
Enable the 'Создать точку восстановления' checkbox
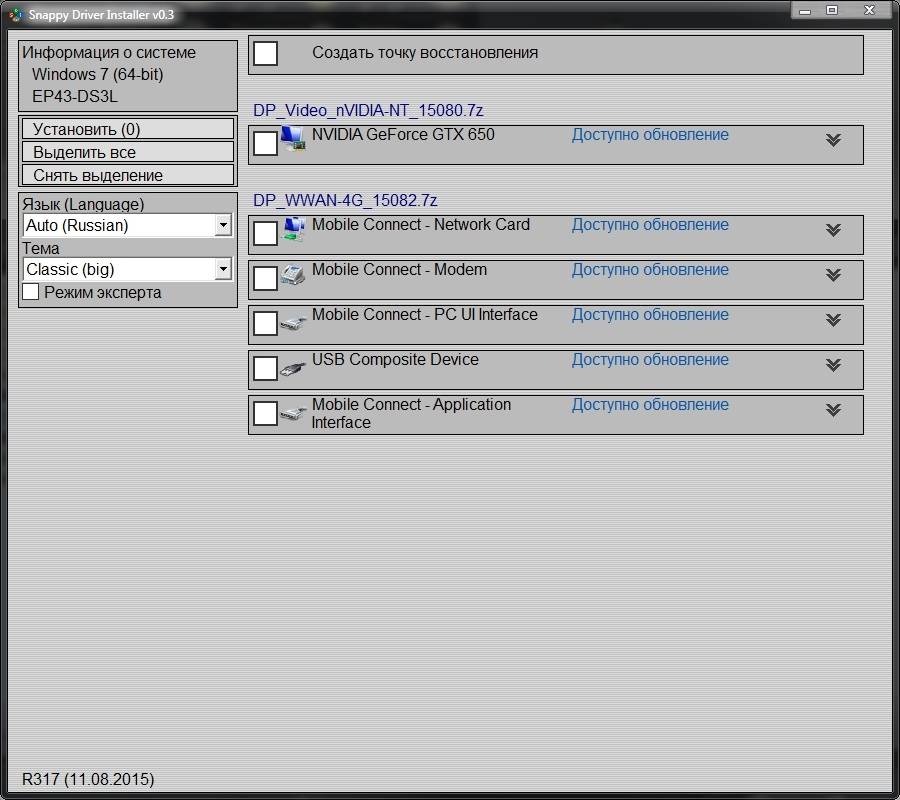click(265, 53)
